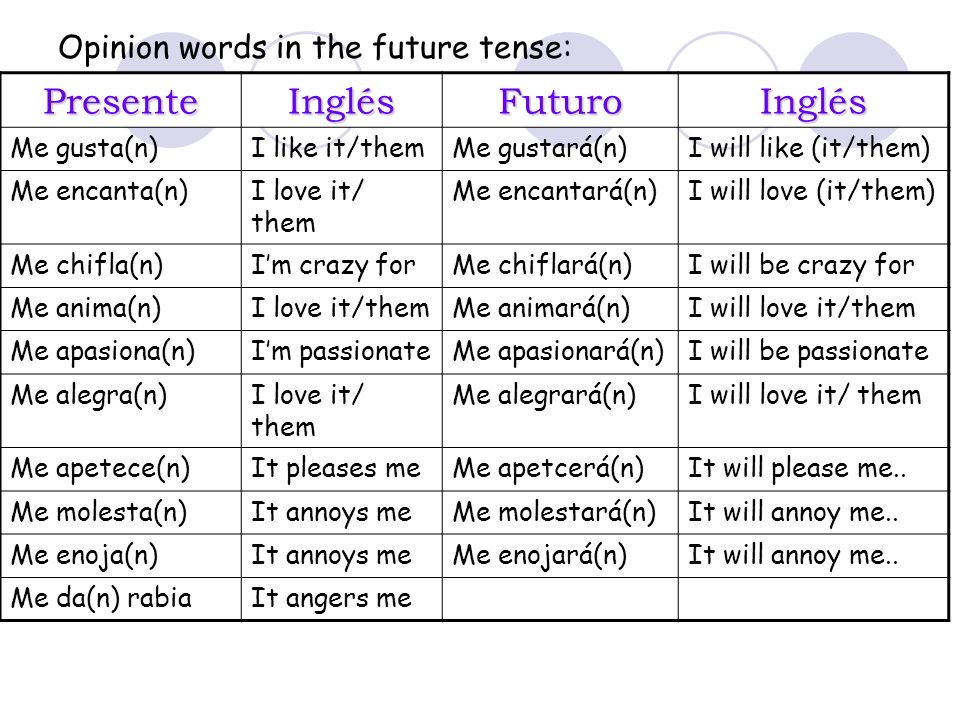Select the cell 'Me alegrará(n)'
The image size is (960, 720).
pyautogui.click(x=560, y=411)
